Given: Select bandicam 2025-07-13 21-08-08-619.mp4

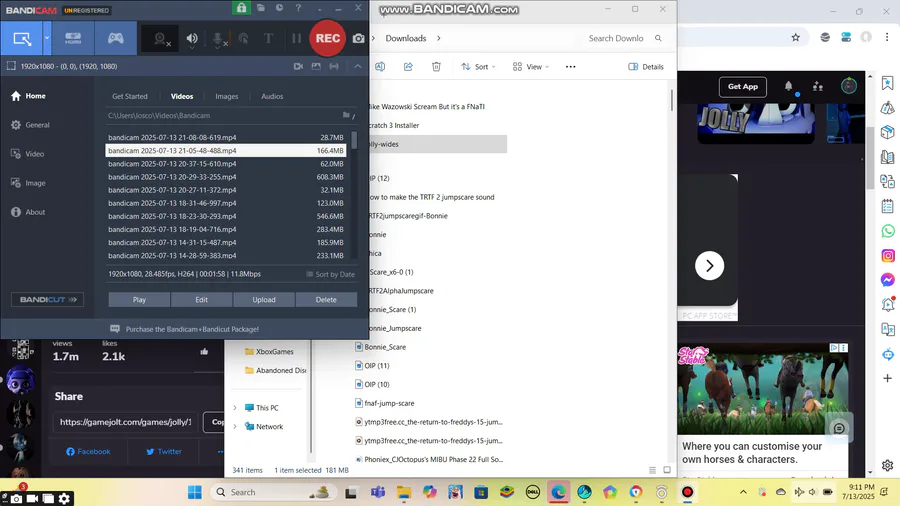Looking at the screenshot, I should [x=226, y=138].
